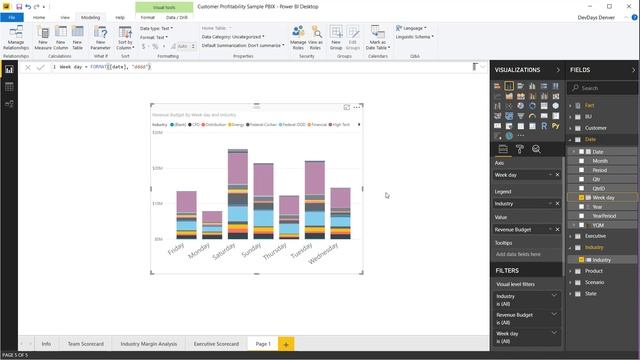The height and width of the screenshot is (360, 640).
Task: Add a new report page
Action: (286, 344)
